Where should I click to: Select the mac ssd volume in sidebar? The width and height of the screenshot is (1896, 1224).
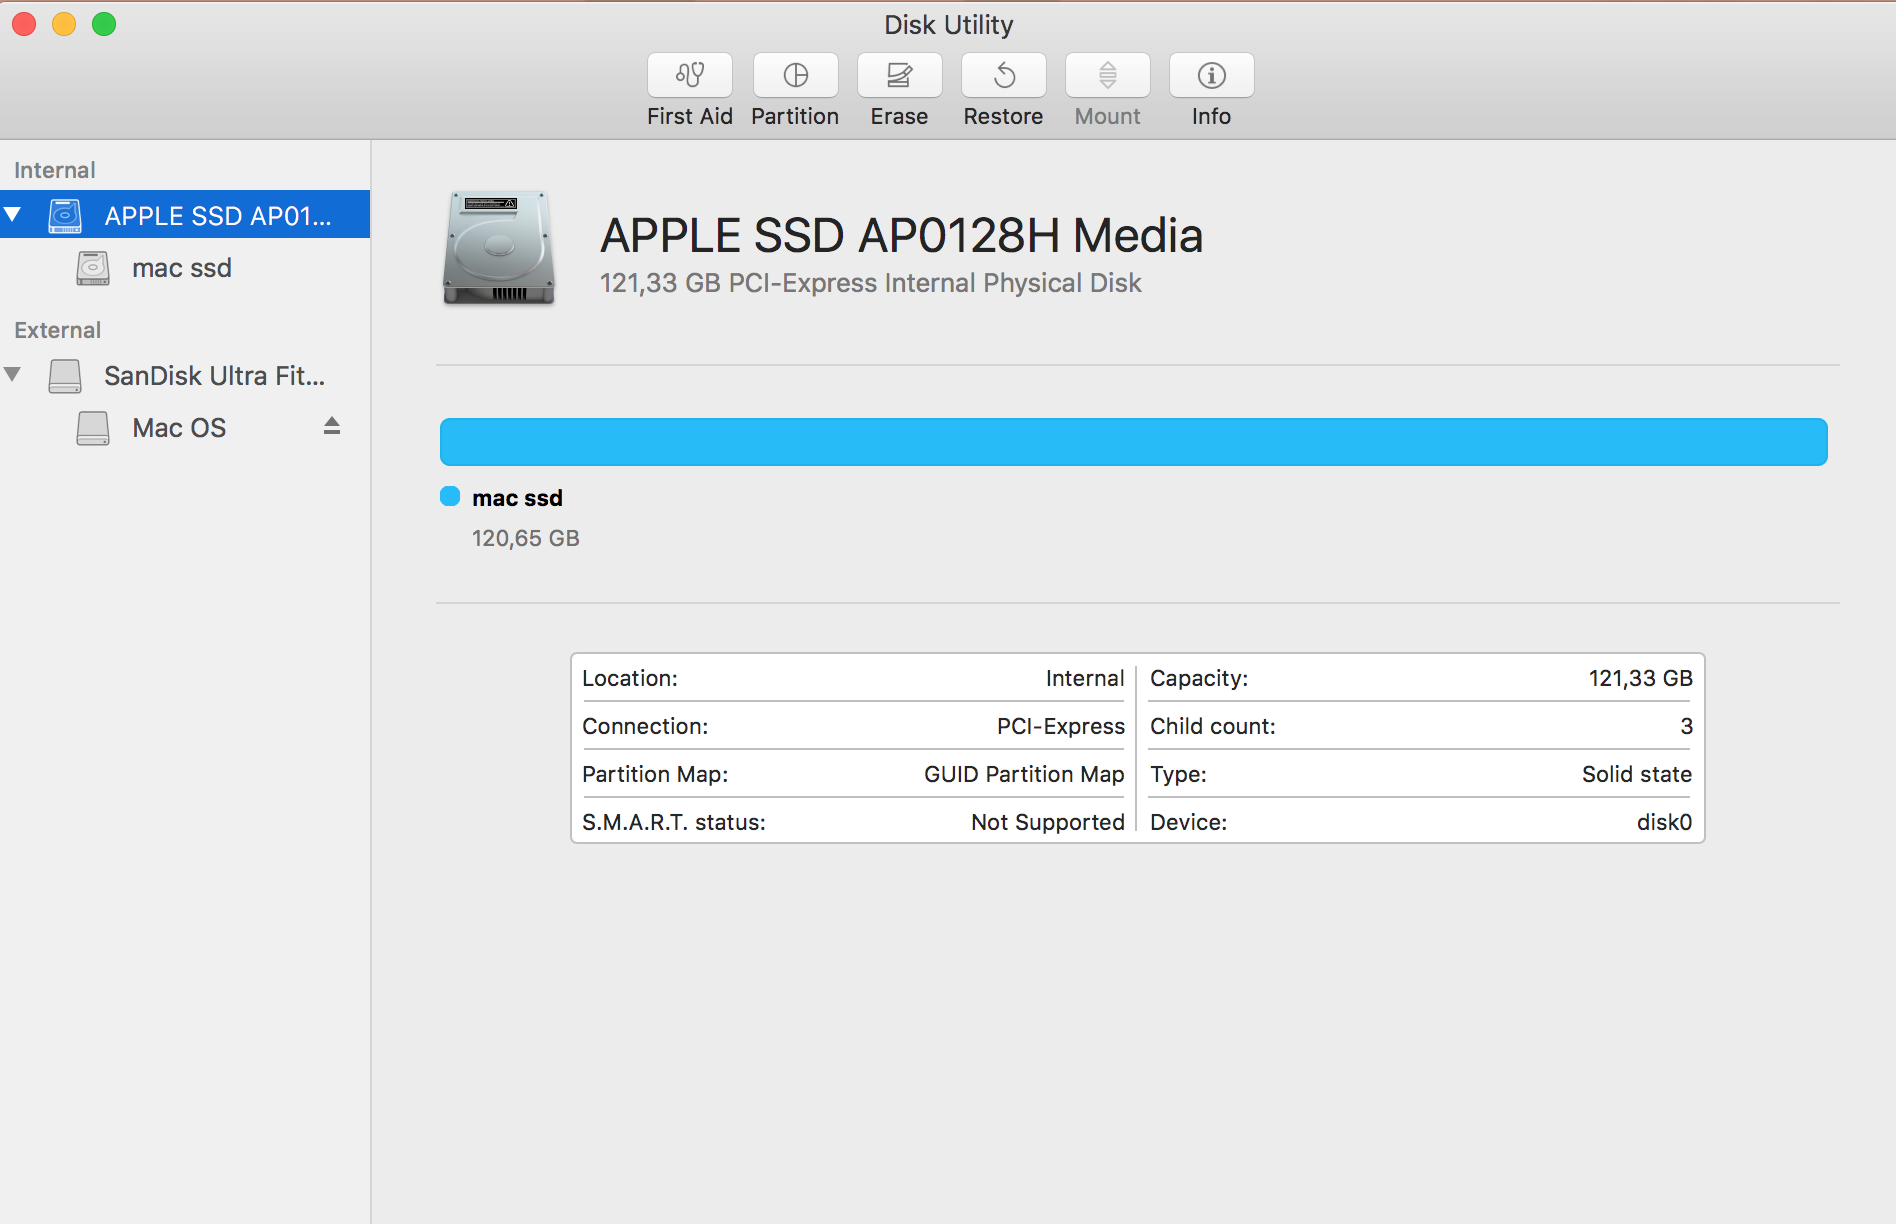tap(181, 268)
